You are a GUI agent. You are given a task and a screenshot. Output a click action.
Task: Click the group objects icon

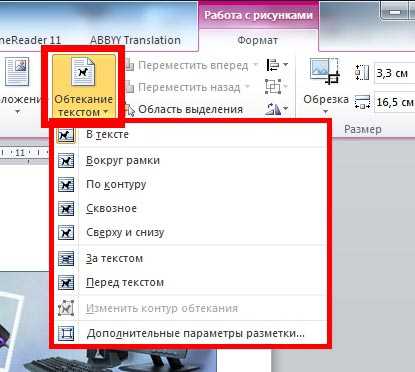click(273, 87)
